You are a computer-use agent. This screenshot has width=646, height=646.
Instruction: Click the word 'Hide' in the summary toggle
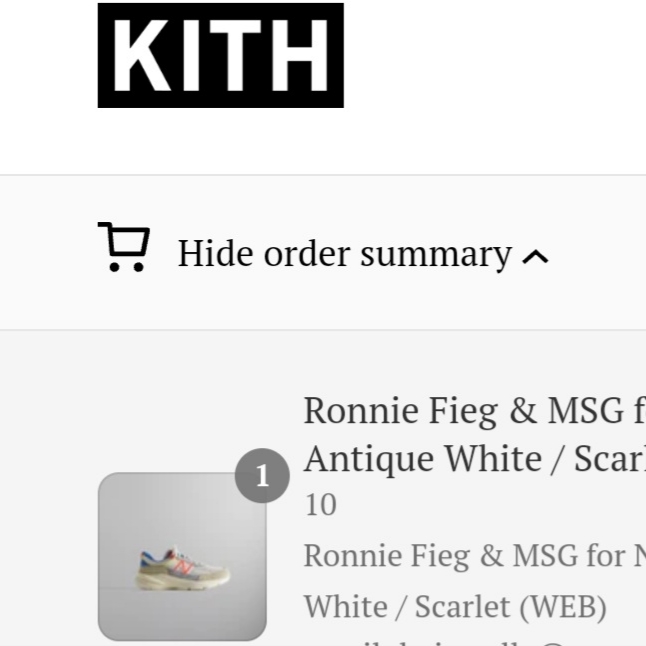click(215, 254)
